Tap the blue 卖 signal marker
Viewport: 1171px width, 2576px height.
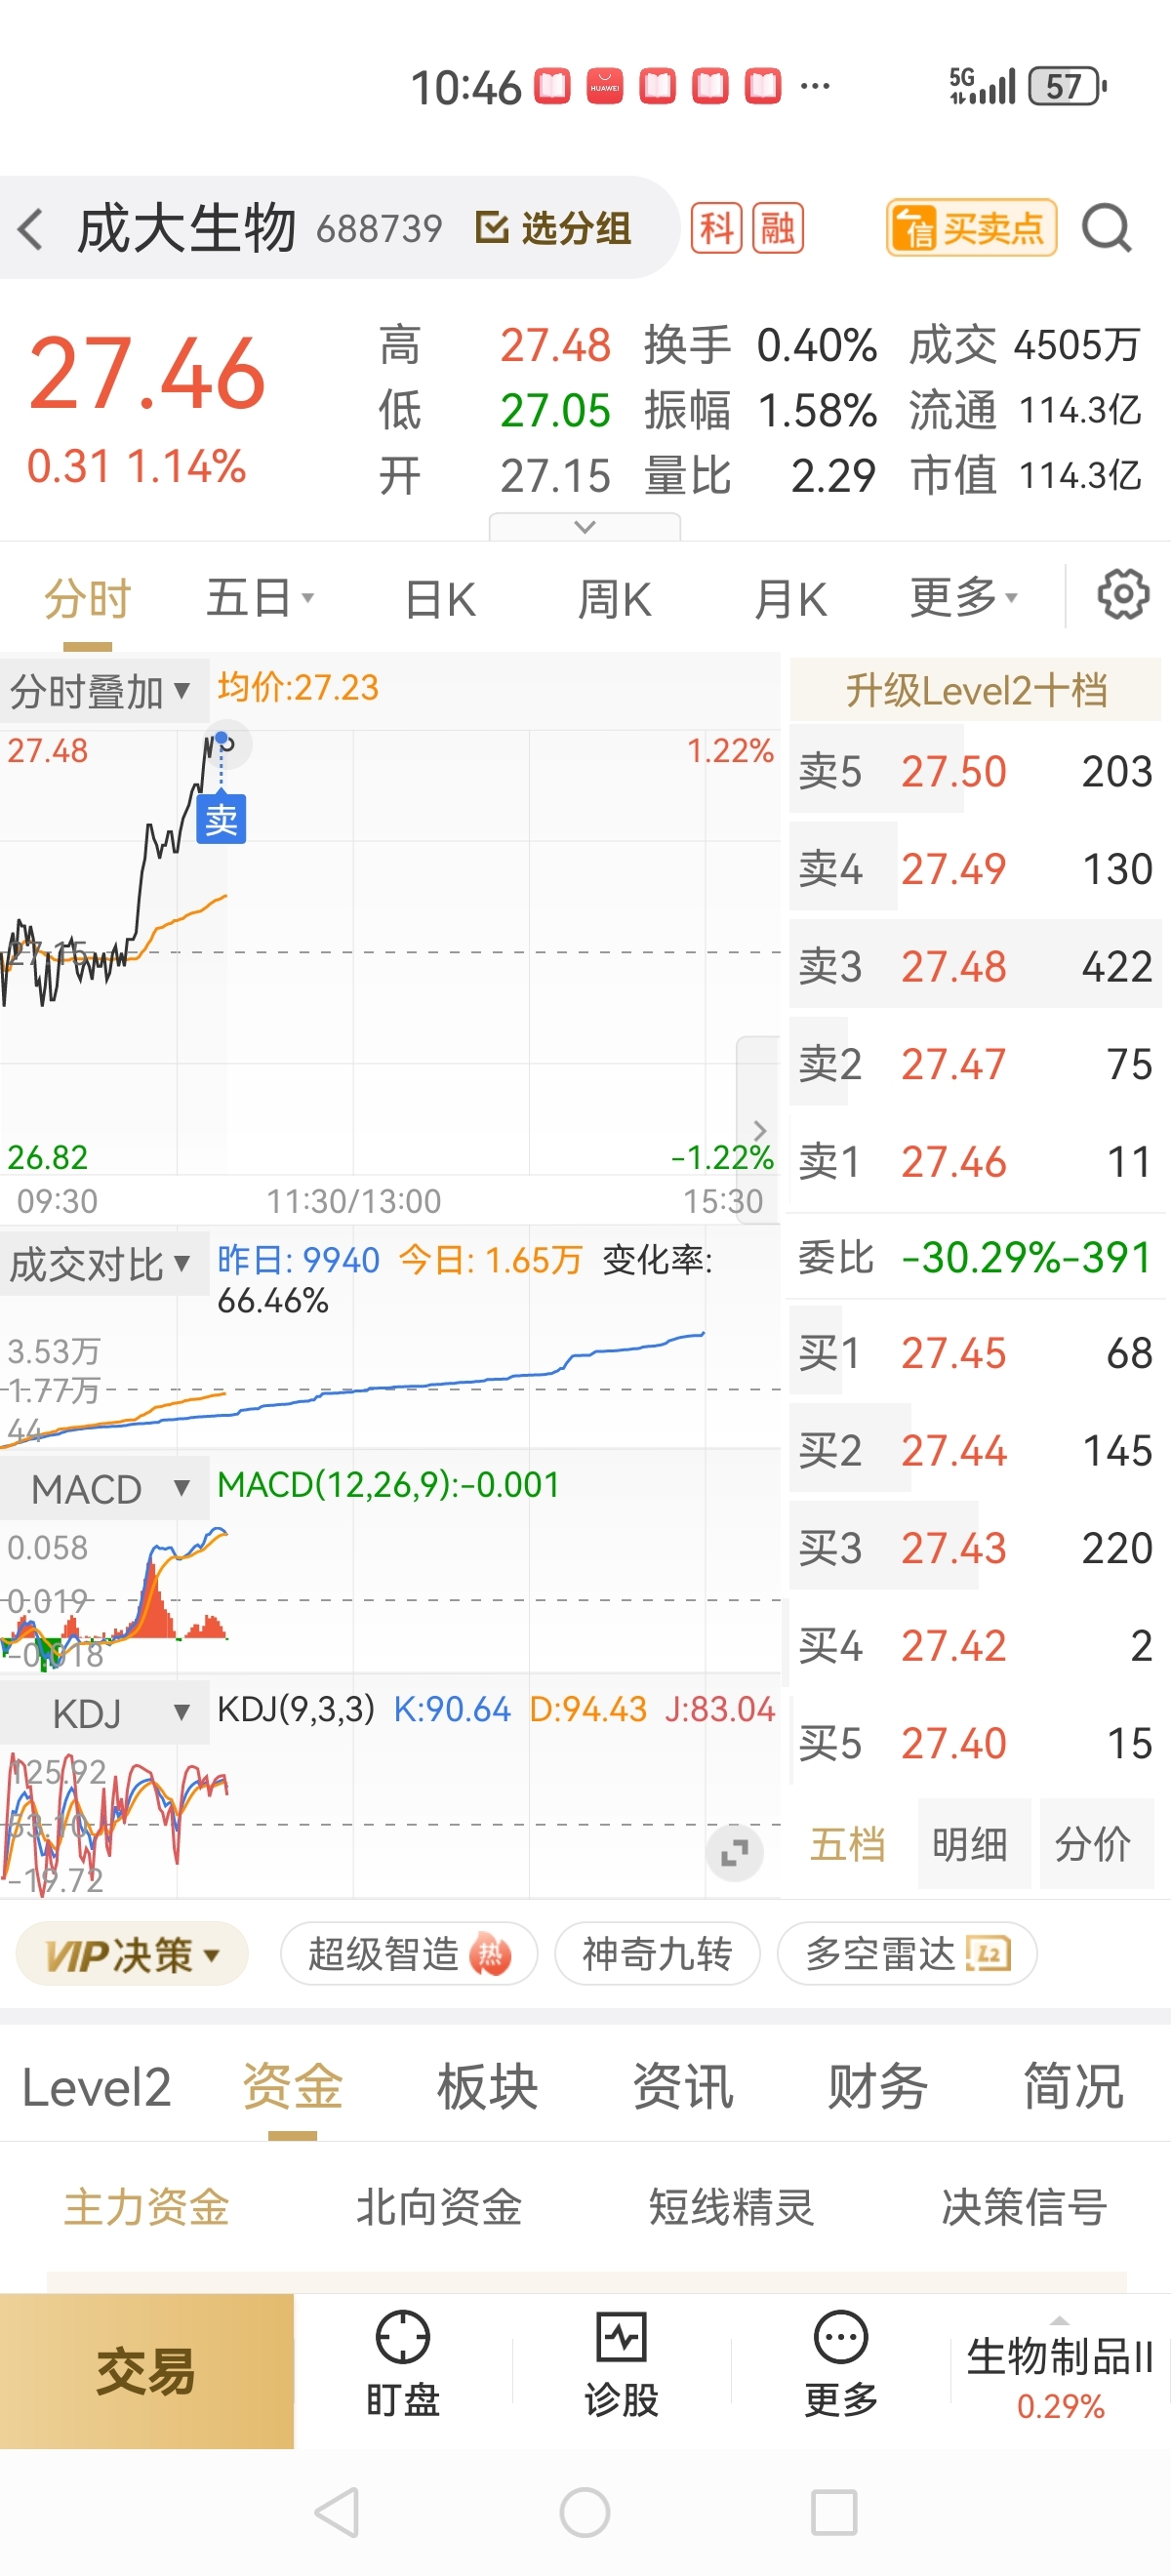point(221,820)
